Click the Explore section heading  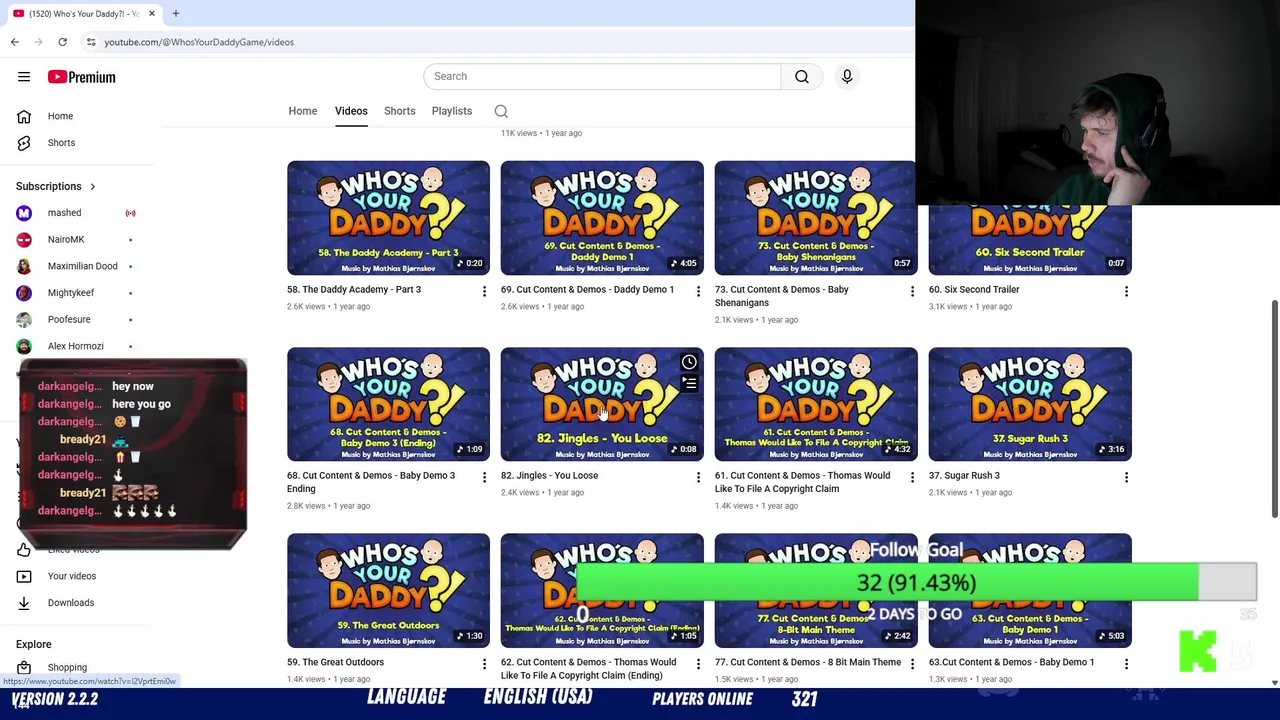pos(34,644)
